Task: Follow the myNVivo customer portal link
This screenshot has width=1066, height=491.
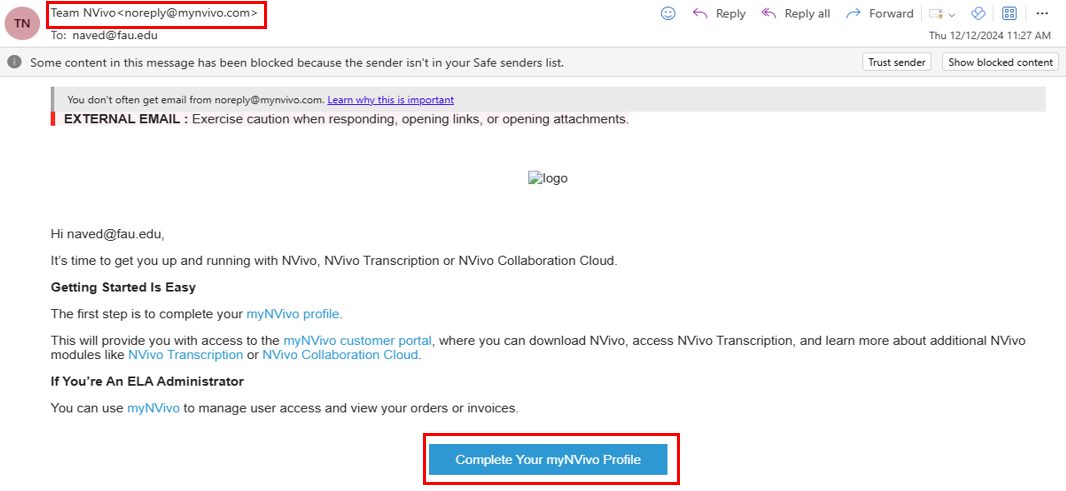Action: coord(358,341)
